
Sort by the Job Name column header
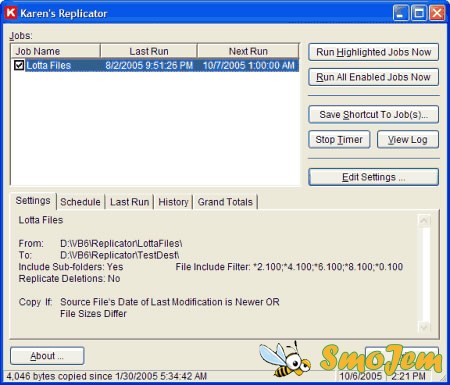(56, 51)
